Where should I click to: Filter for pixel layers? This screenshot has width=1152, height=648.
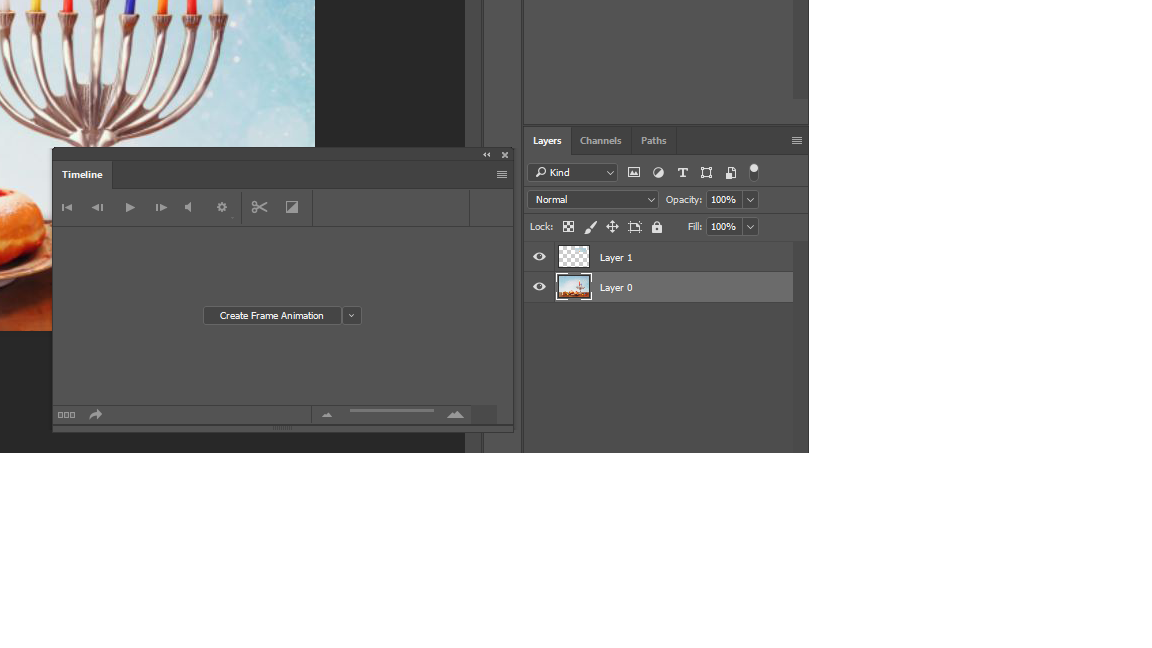(633, 173)
